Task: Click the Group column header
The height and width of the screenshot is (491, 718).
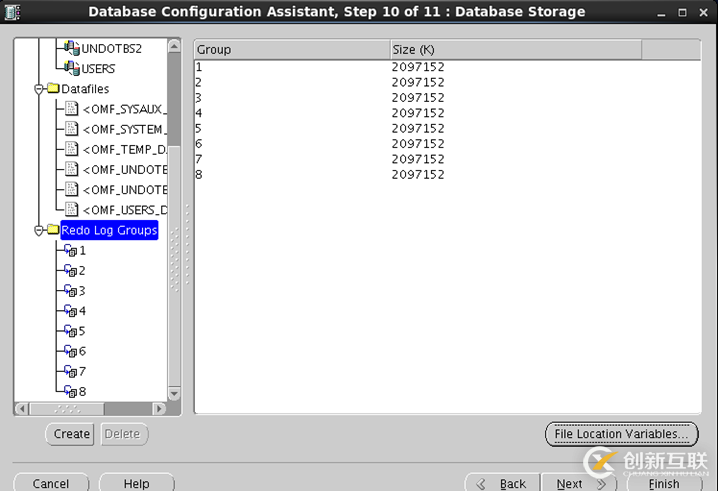Action: pyautogui.click(x=292, y=49)
